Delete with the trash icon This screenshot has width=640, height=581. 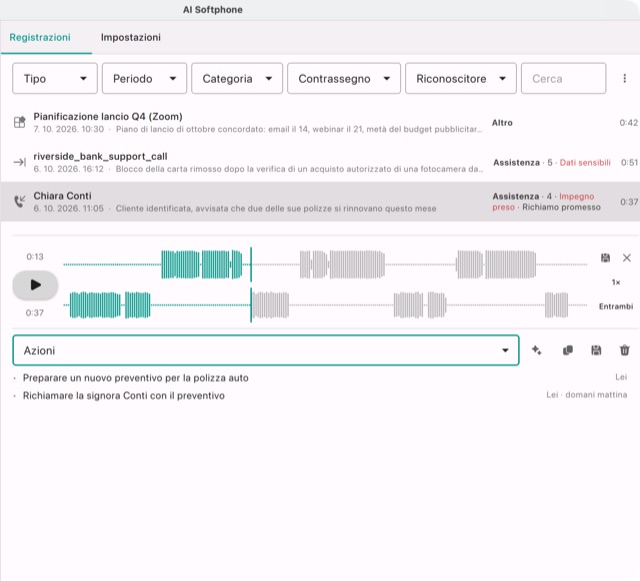pos(624,350)
